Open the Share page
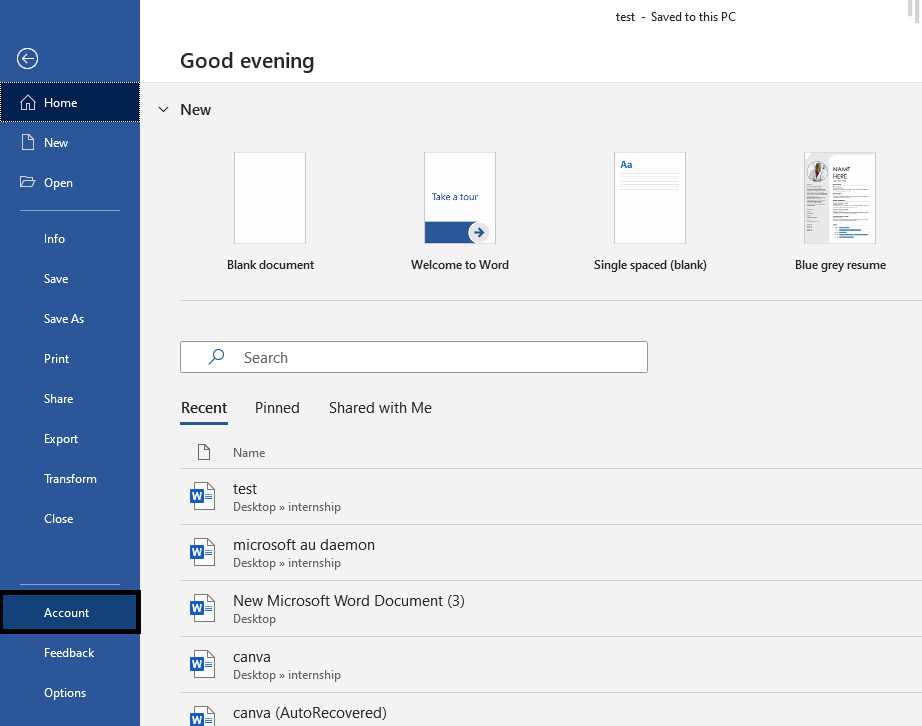The height and width of the screenshot is (726, 922). tap(70, 399)
